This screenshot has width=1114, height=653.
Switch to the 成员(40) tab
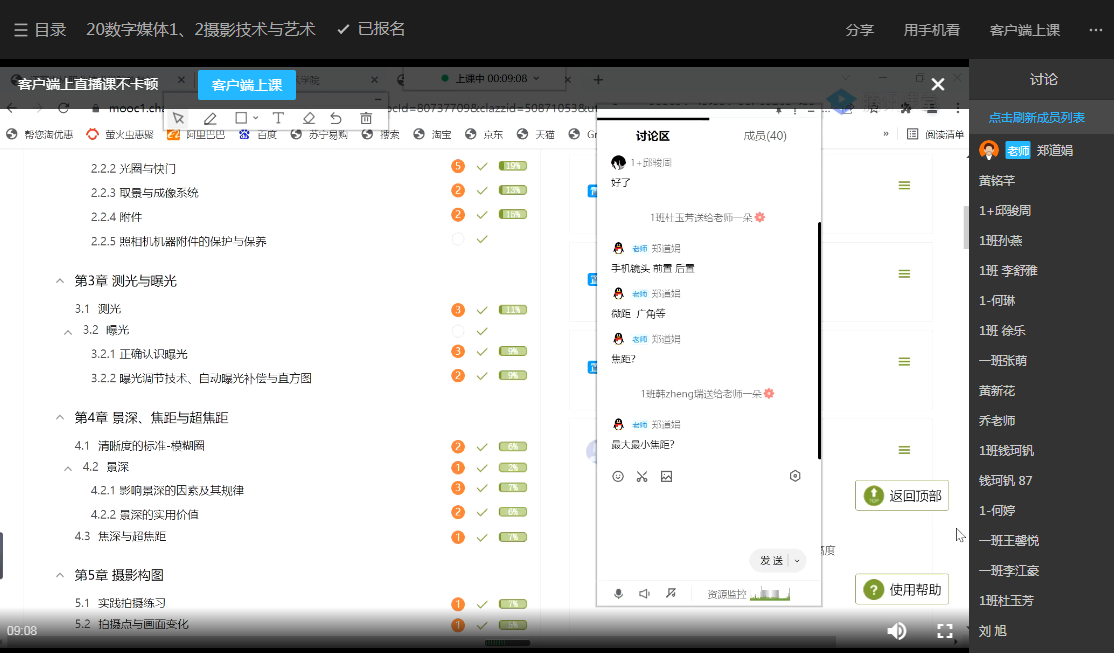(x=765, y=136)
